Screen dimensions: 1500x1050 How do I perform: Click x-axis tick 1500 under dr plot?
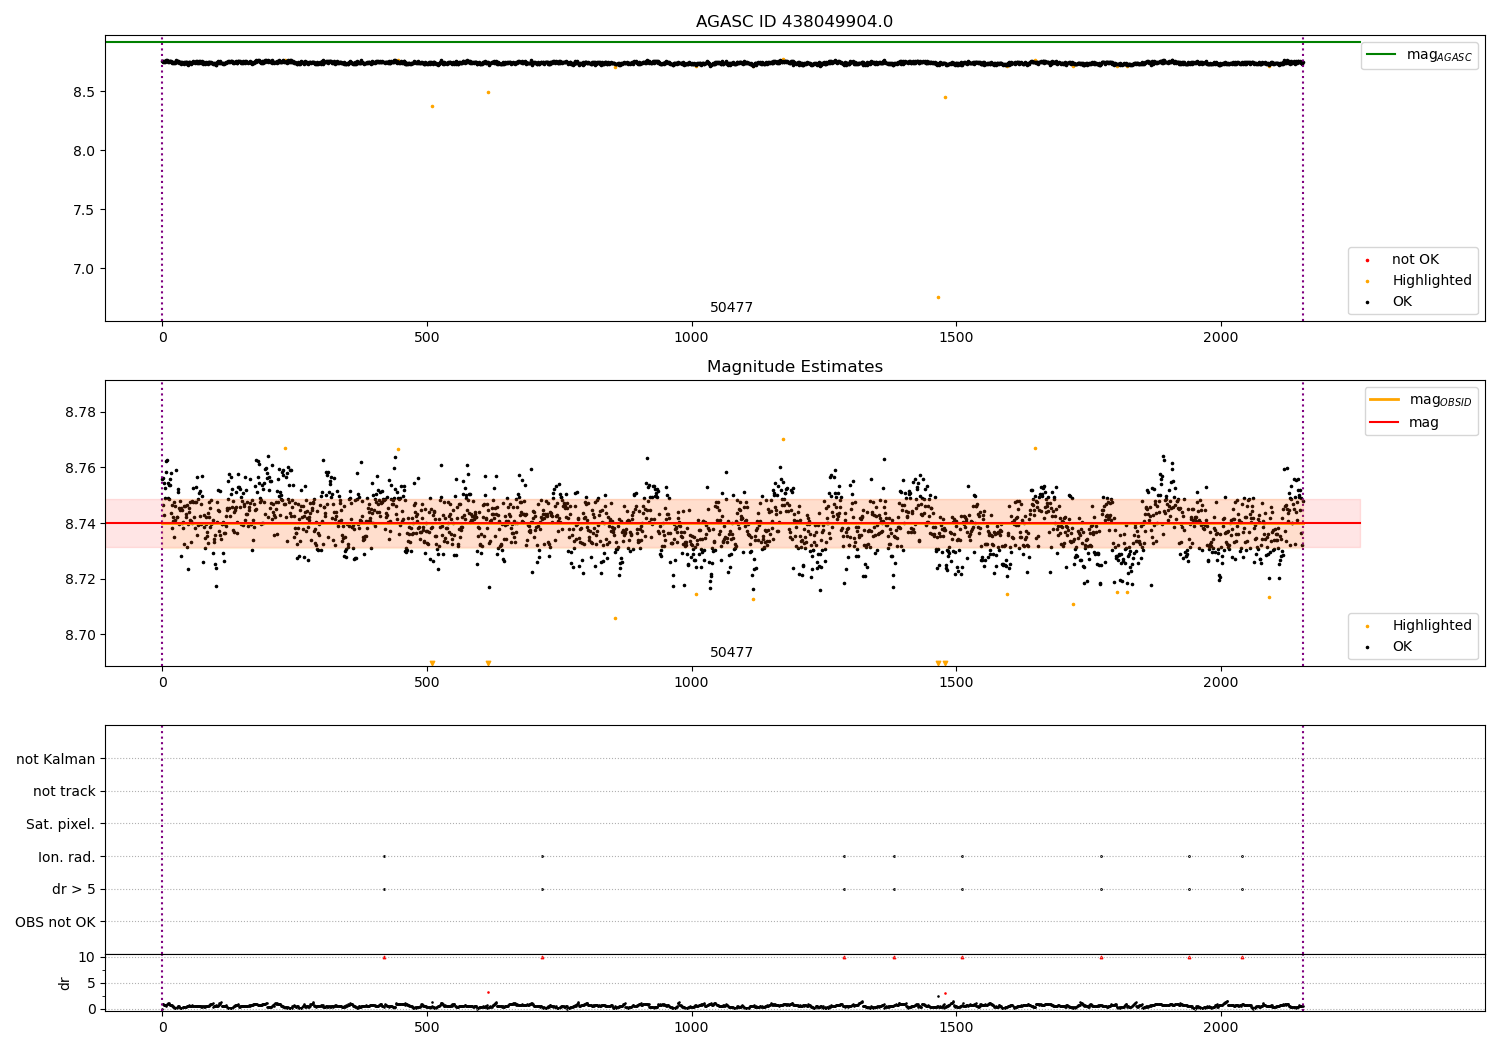[956, 1028]
